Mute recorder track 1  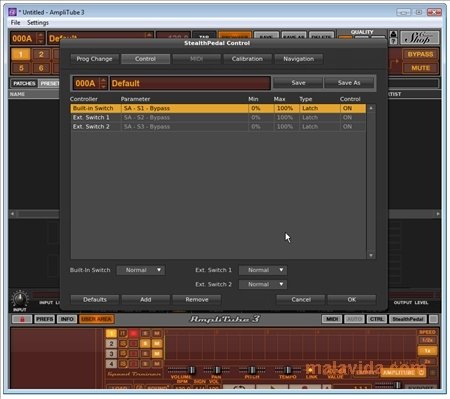[157, 333]
